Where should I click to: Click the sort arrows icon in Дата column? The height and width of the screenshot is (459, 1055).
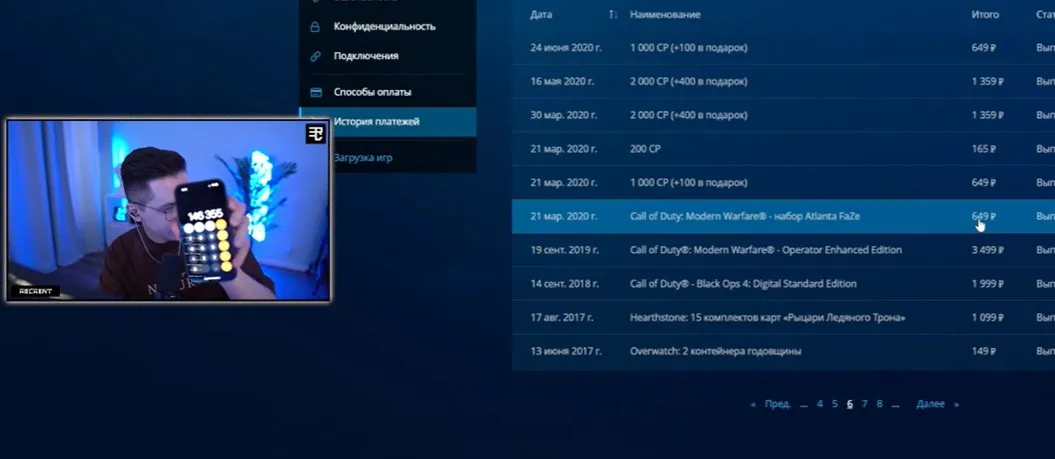tap(612, 14)
